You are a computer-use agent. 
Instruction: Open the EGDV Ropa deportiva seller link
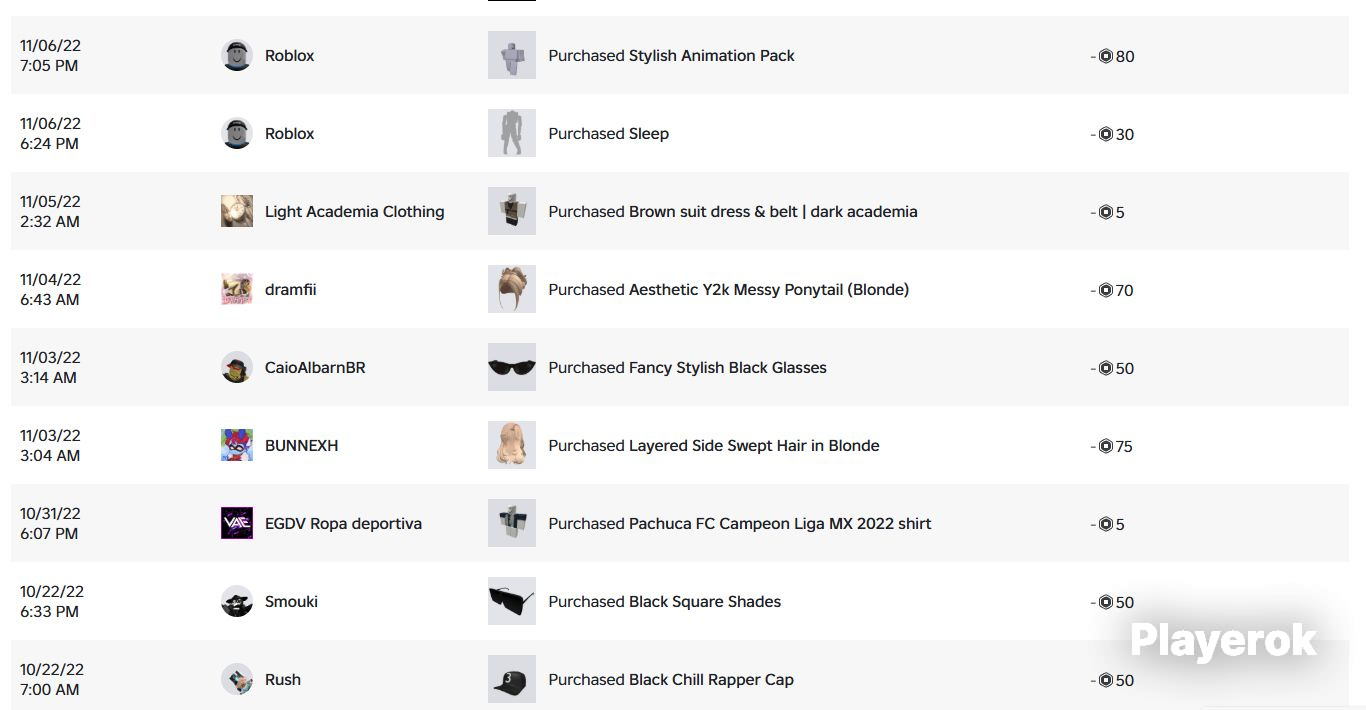[343, 524]
